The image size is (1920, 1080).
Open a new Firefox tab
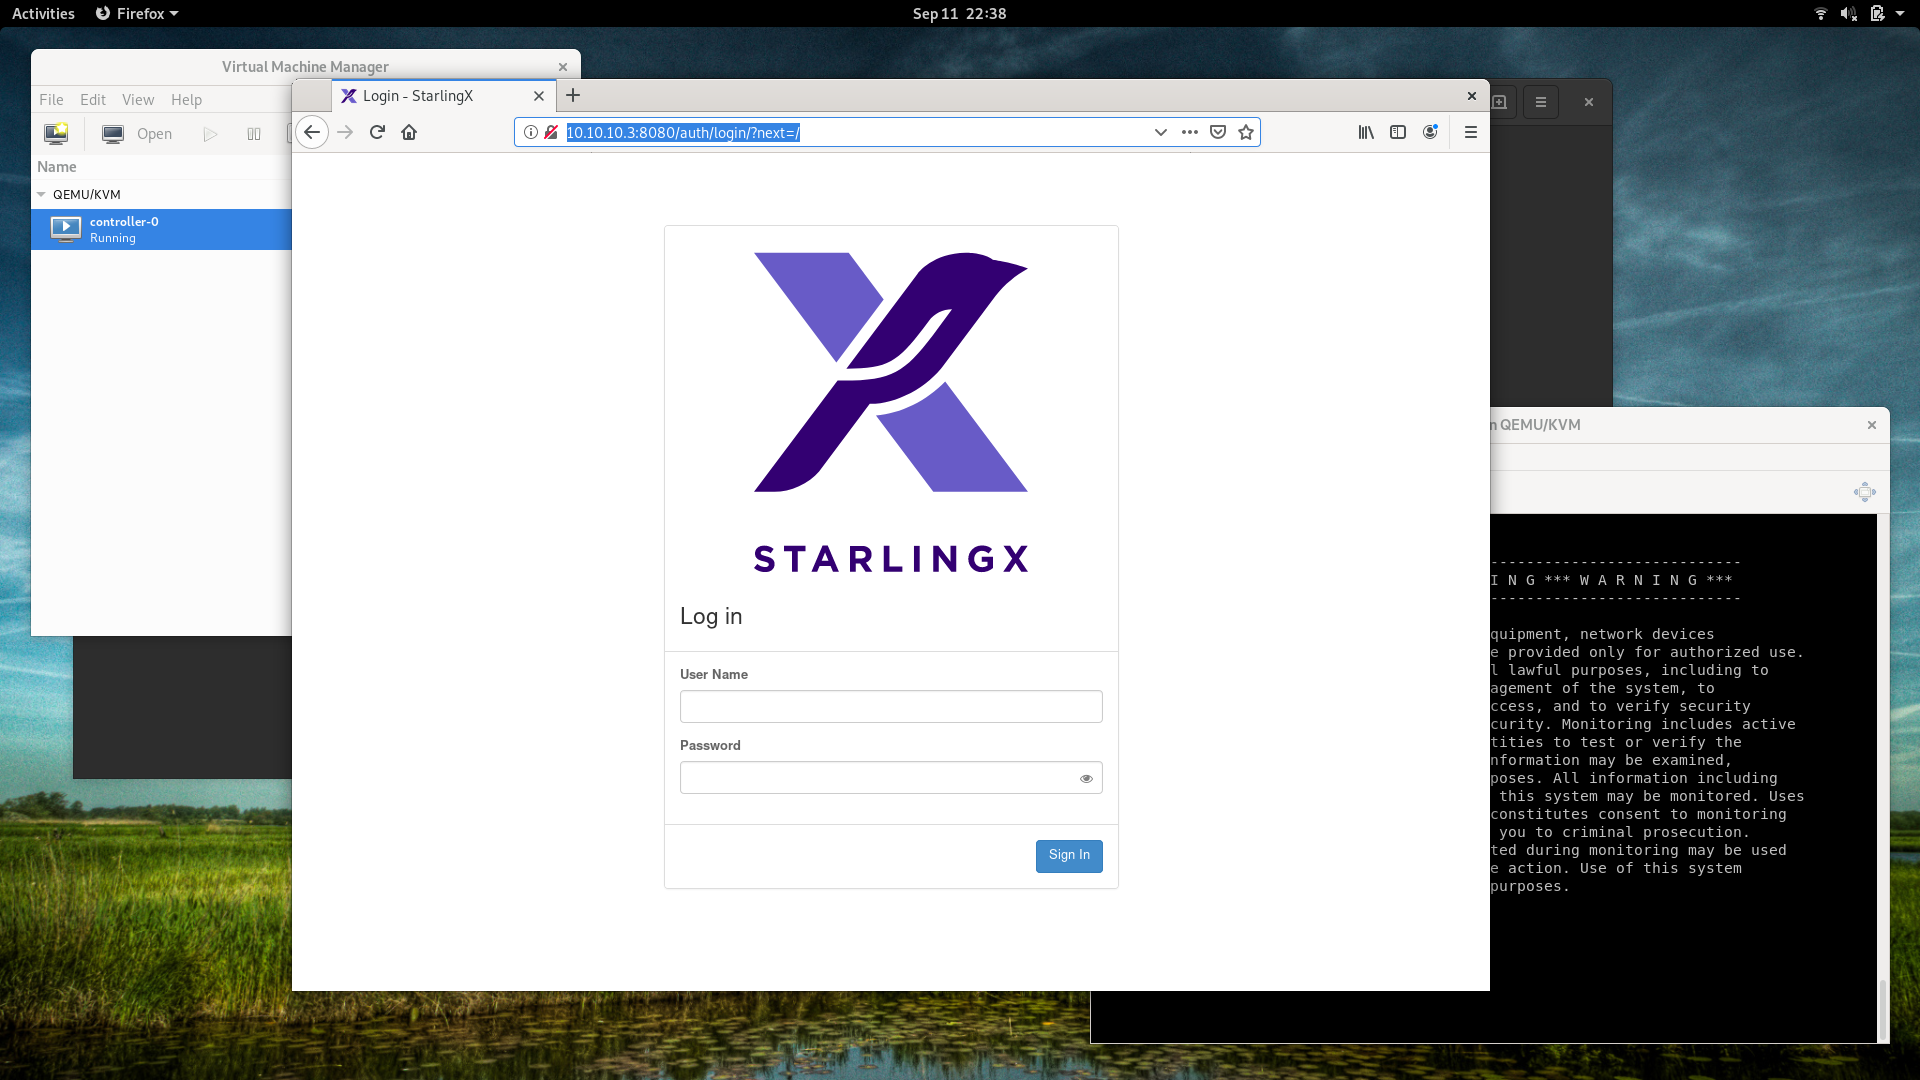point(573,95)
